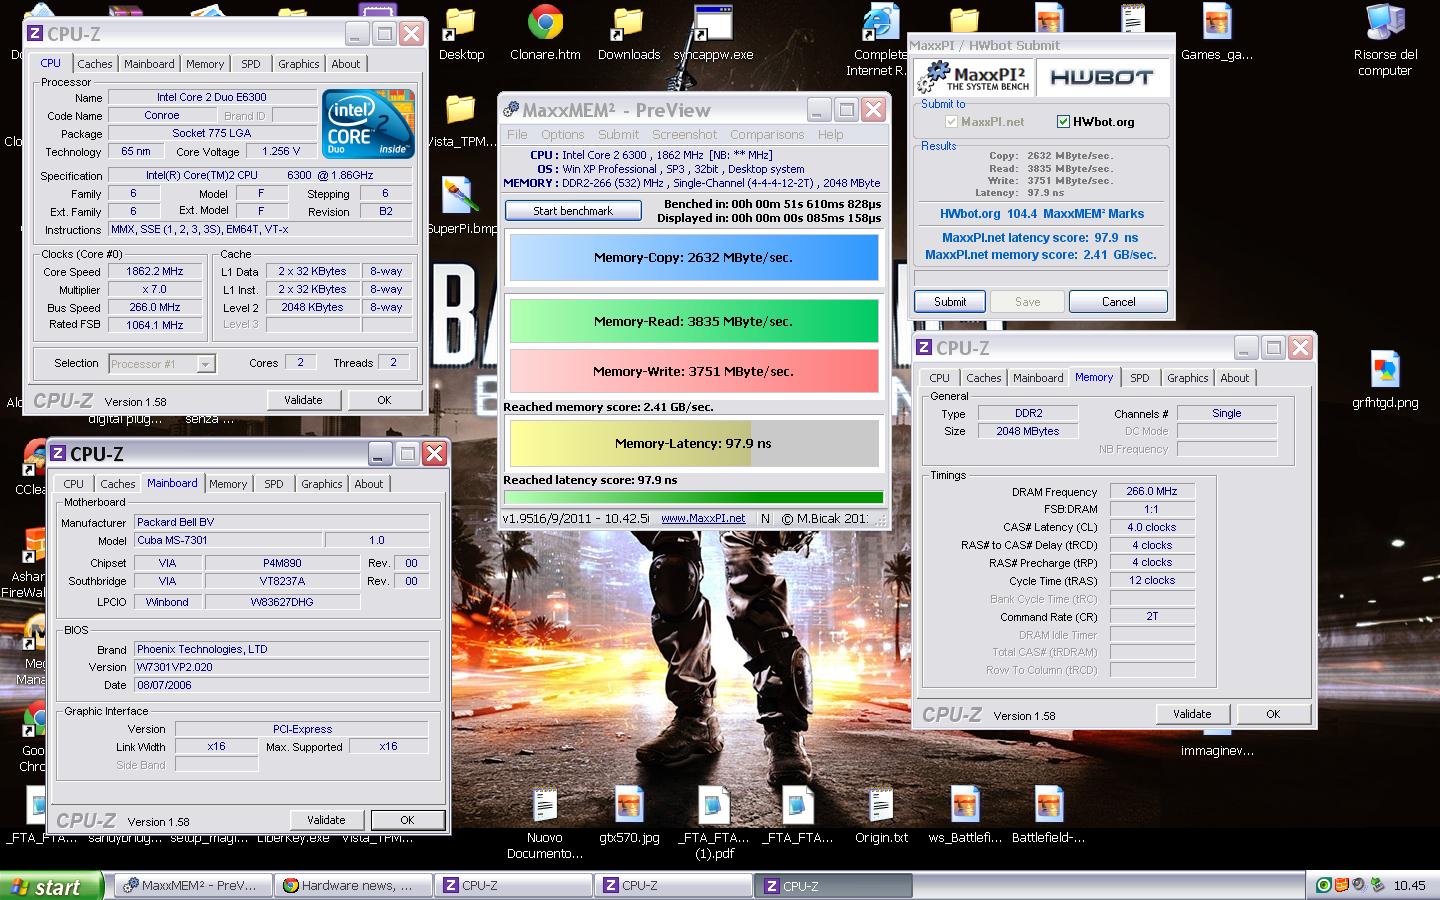Open the Help menu in MaxxMEM²
Viewport: 1440px width, 900px height.
[830, 134]
